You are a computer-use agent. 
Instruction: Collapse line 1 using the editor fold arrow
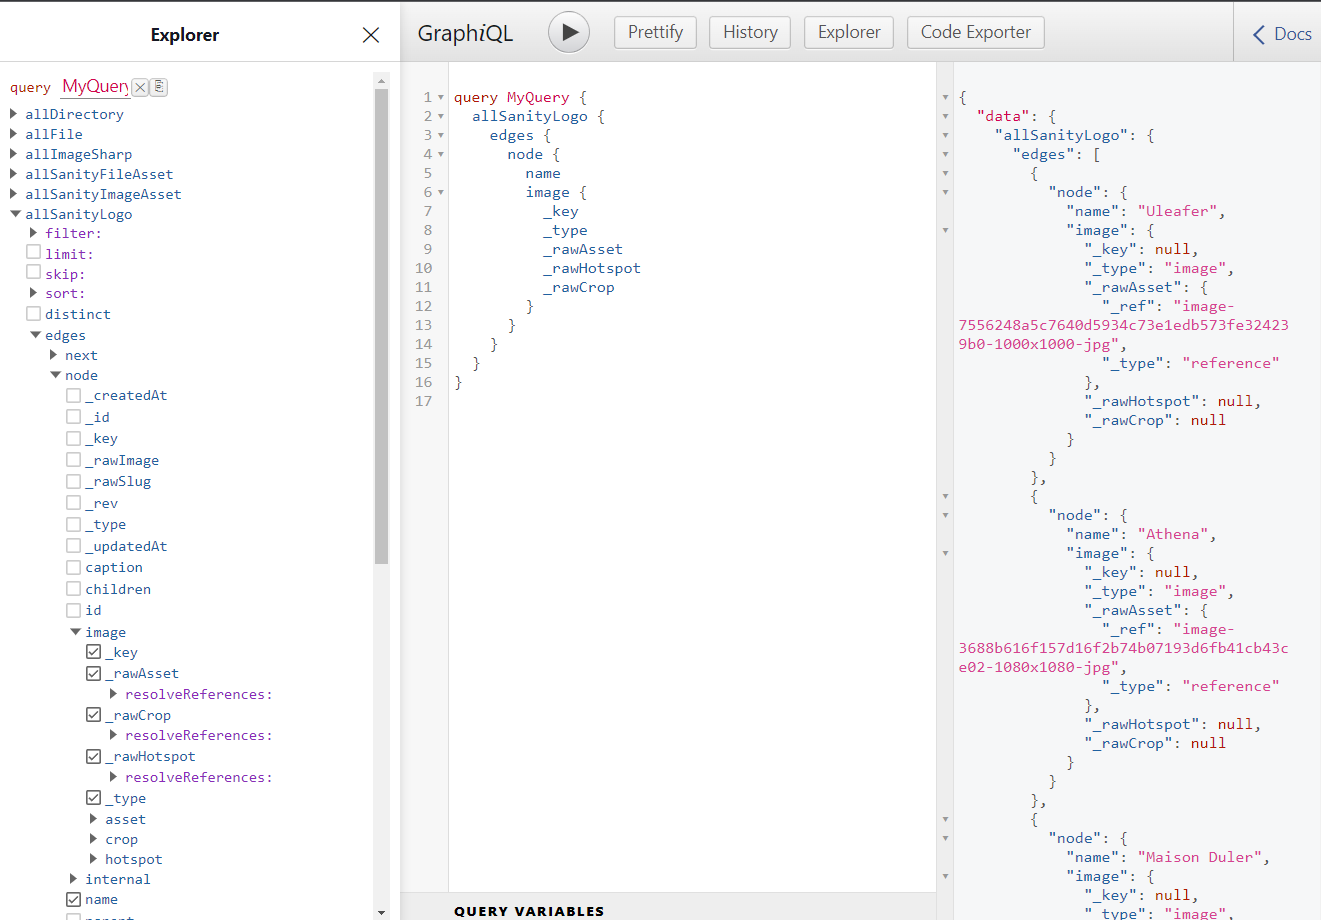(x=440, y=97)
